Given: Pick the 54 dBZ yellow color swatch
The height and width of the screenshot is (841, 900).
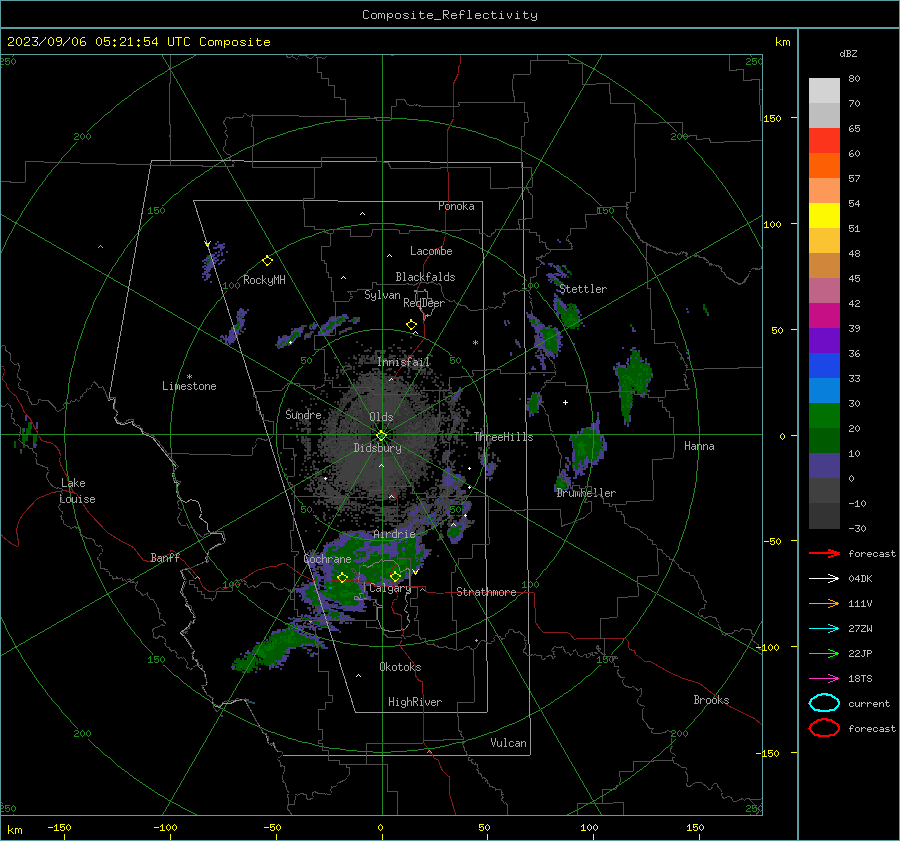Looking at the screenshot, I should click(x=824, y=215).
